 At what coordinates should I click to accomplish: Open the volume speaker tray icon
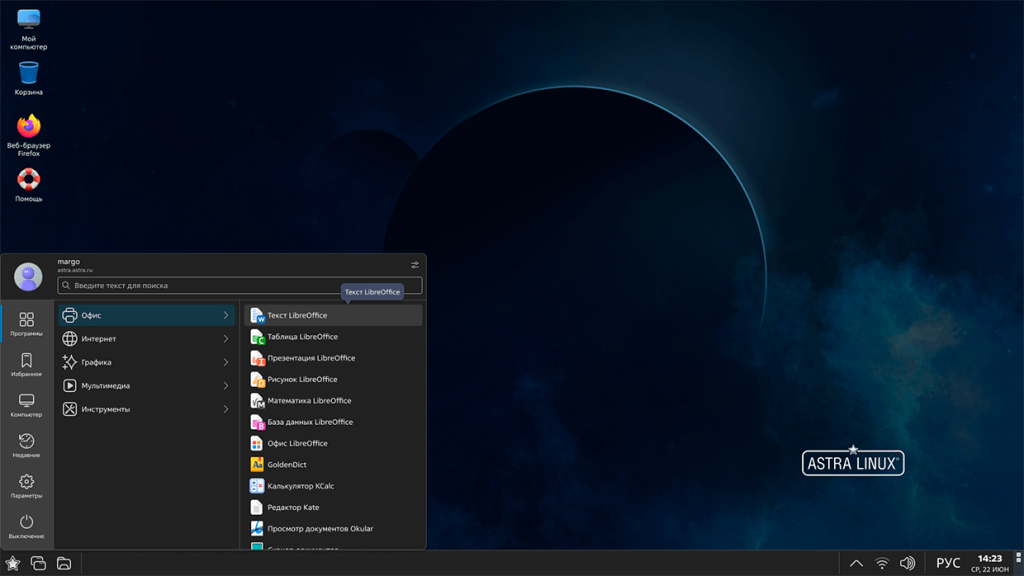[x=907, y=563]
